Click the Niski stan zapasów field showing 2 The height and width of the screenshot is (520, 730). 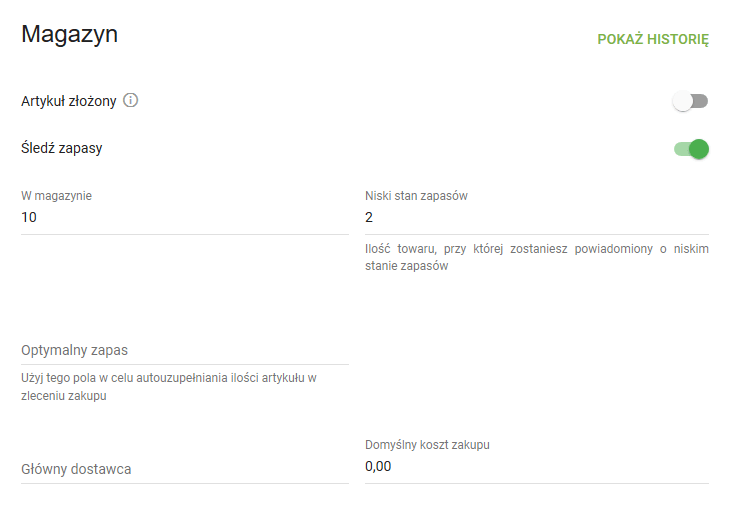tap(537, 218)
